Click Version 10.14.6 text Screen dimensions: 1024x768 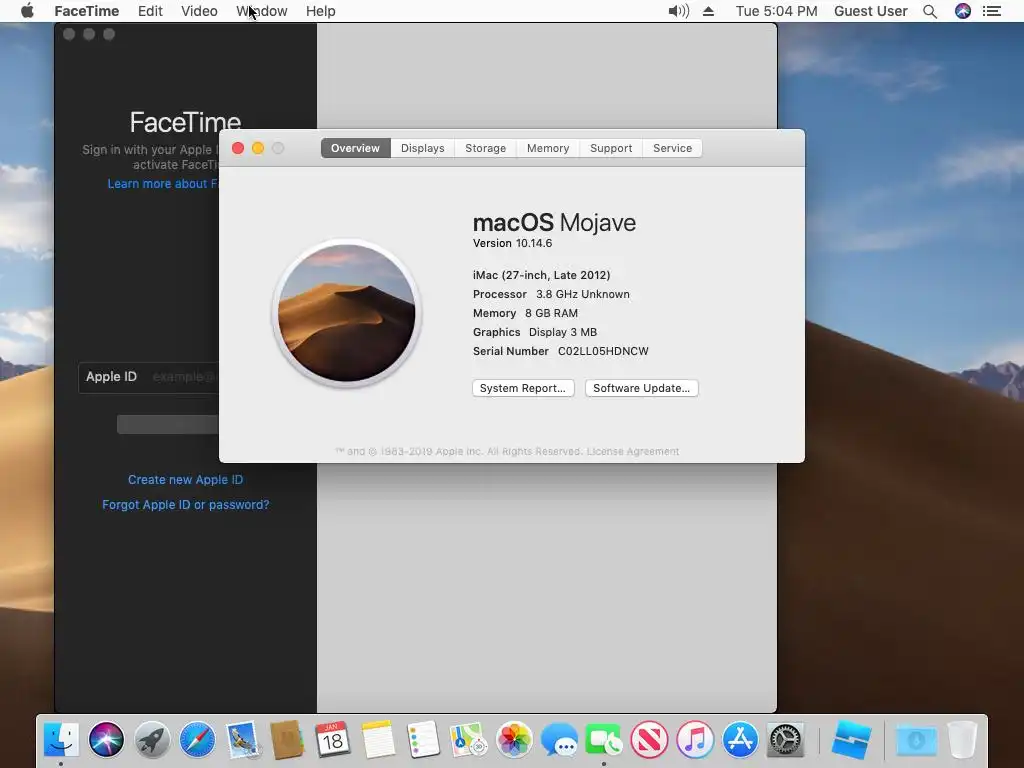[512, 243]
